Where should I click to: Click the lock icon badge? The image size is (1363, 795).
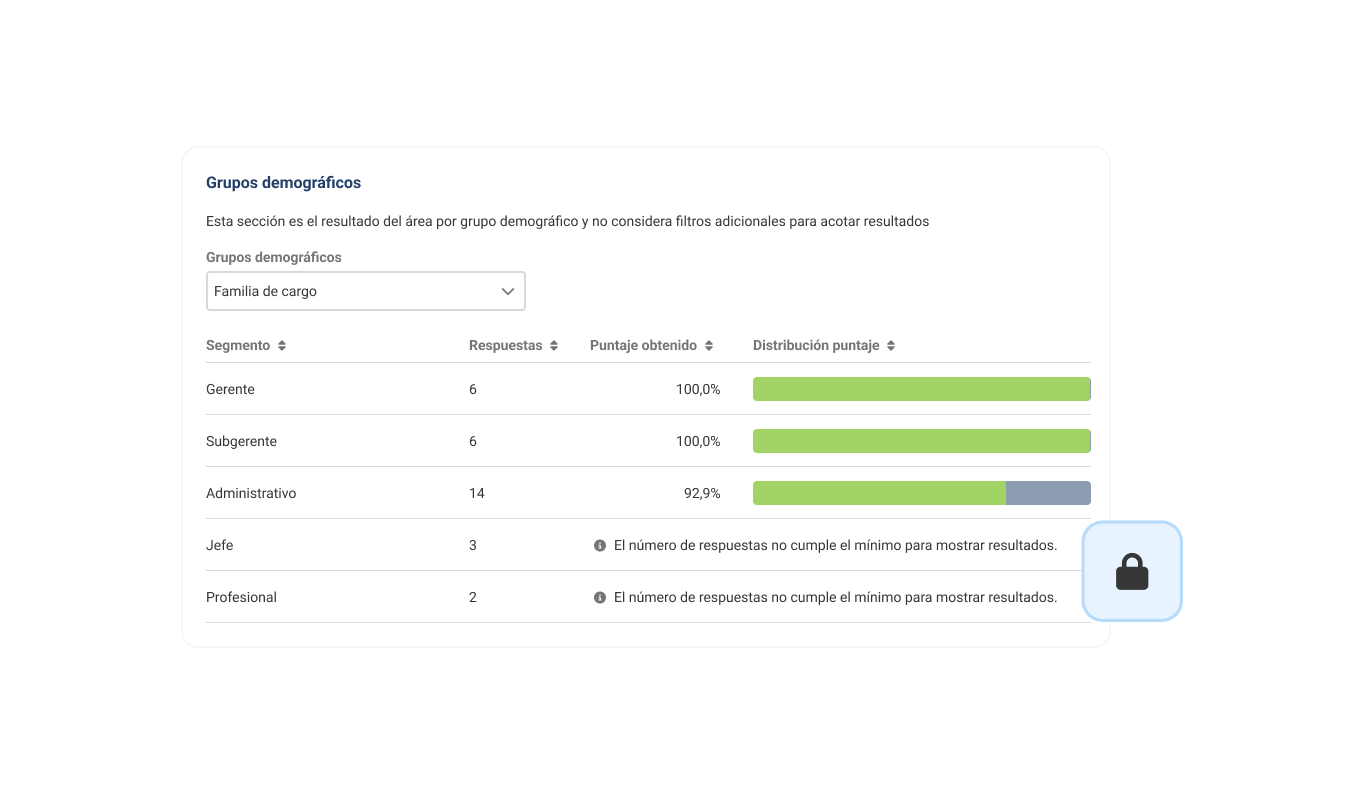coord(1132,572)
